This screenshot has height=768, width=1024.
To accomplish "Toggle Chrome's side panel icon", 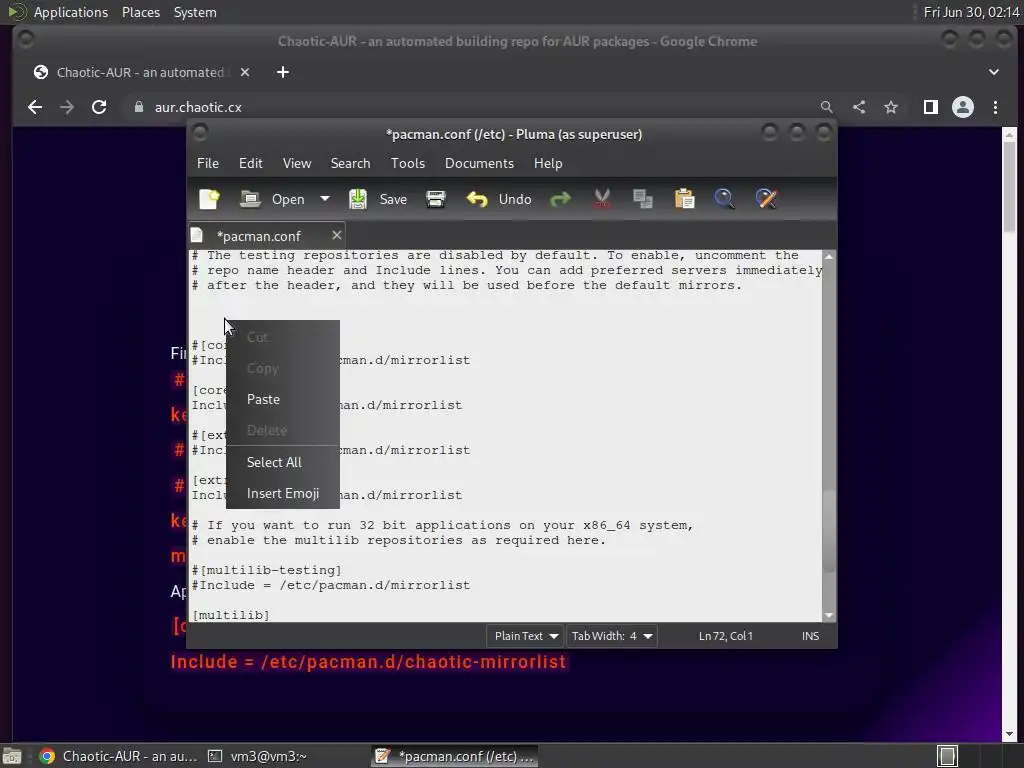I will (x=931, y=107).
